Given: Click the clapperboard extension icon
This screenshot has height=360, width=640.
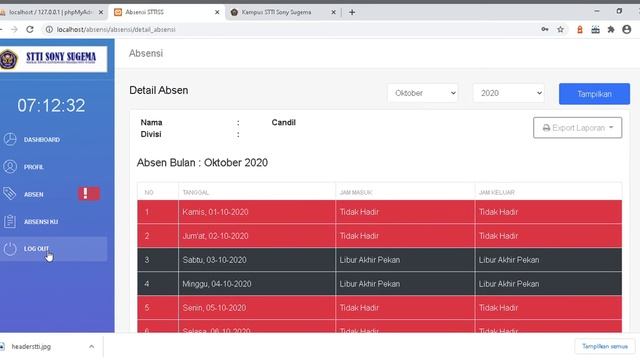Looking at the screenshot, I should click(x=596, y=29).
